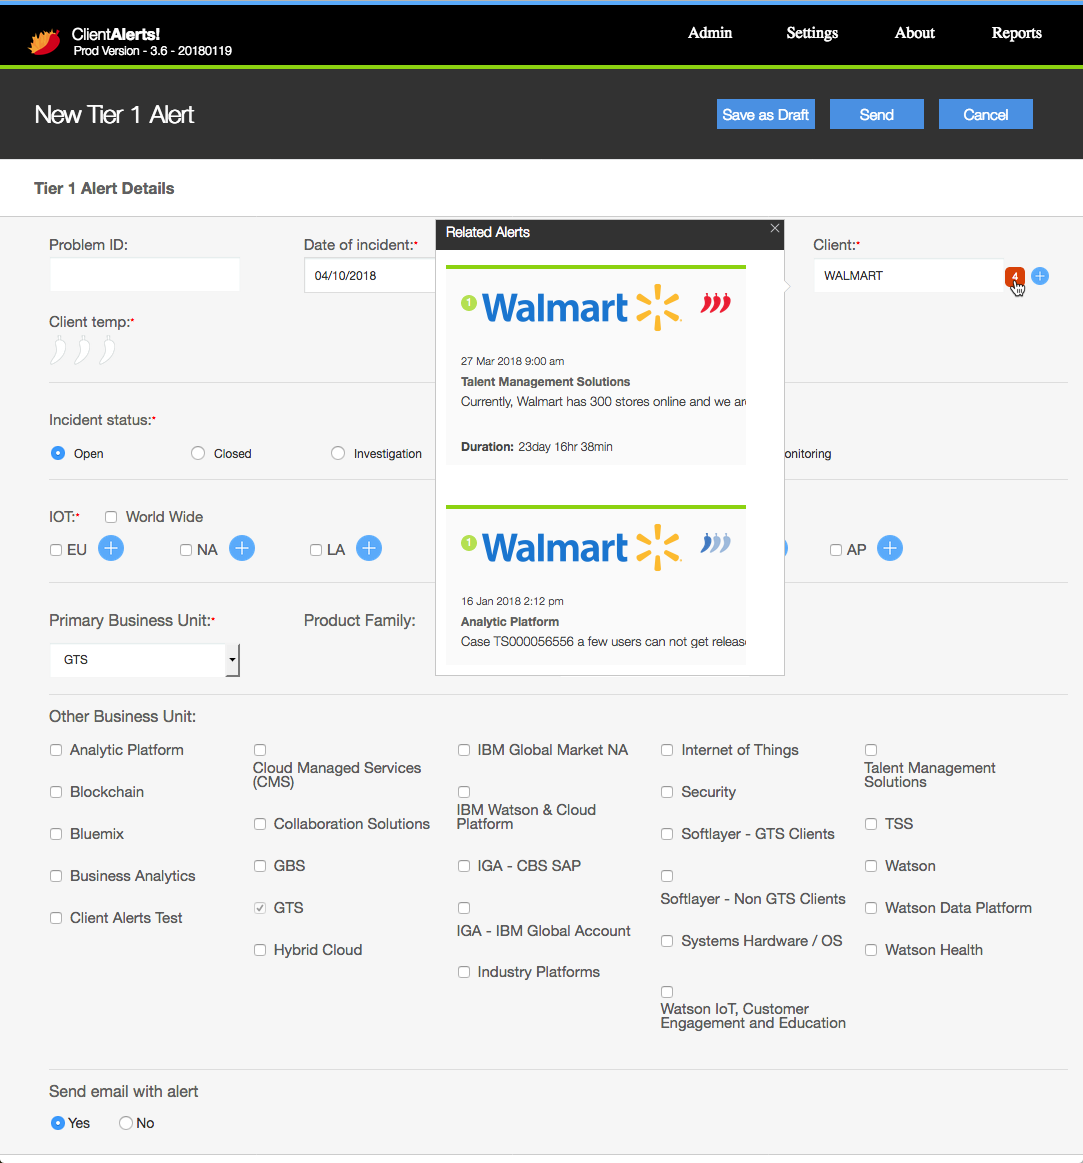Open the Primary Business Unit dropdown
The height and width of the screenshot is (1163, 1083).
145,660
